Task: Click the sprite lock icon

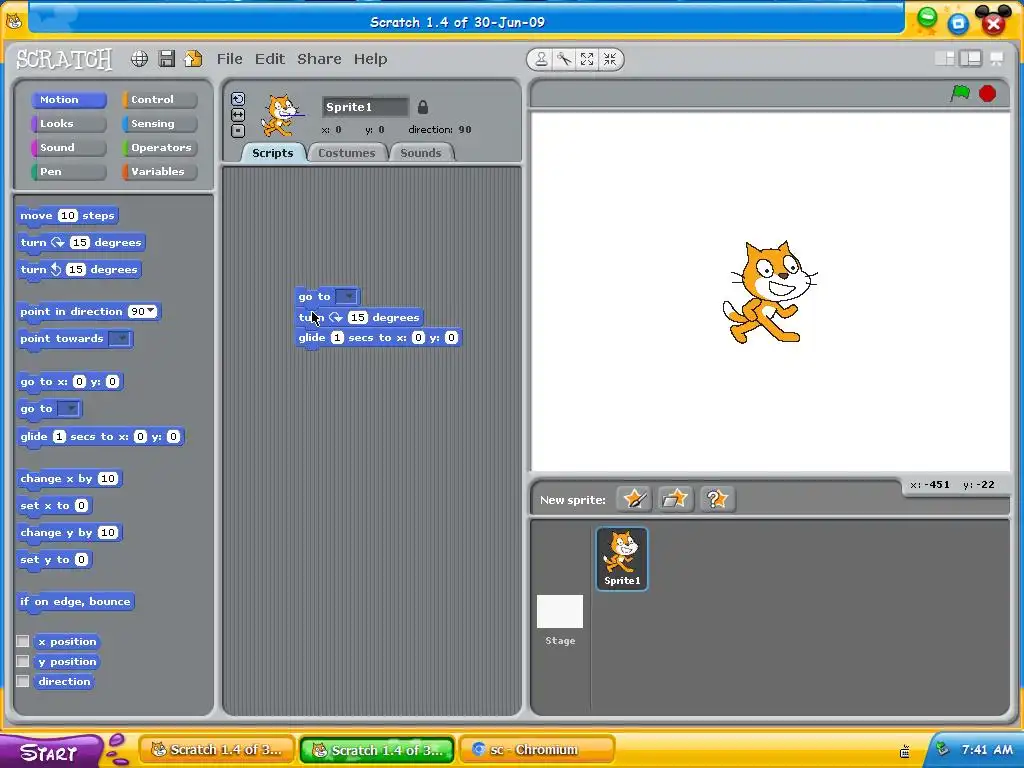Action: tap(423, 107)
